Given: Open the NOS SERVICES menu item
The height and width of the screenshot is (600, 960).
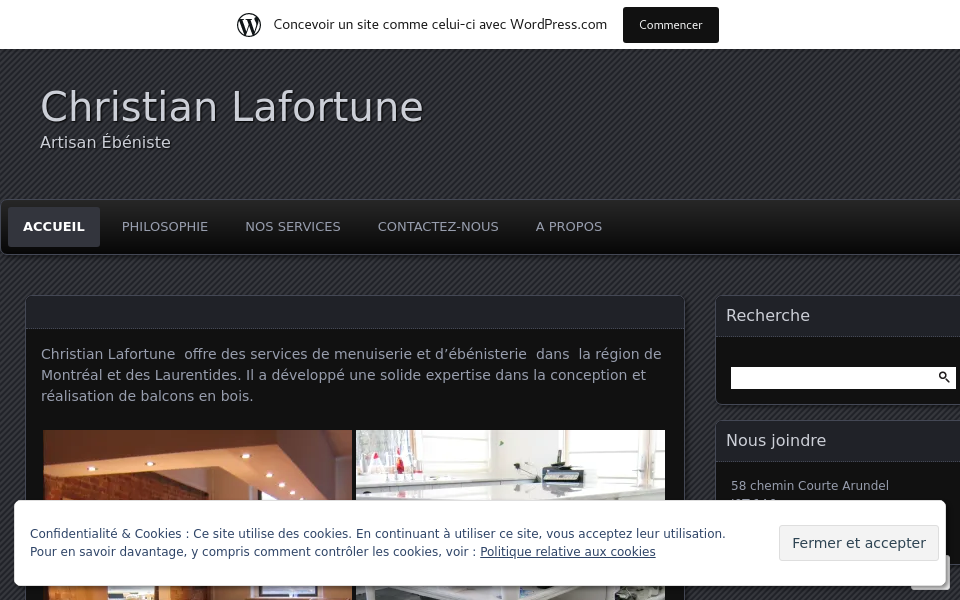Looking at the screenshot, I should click(292, 226).
